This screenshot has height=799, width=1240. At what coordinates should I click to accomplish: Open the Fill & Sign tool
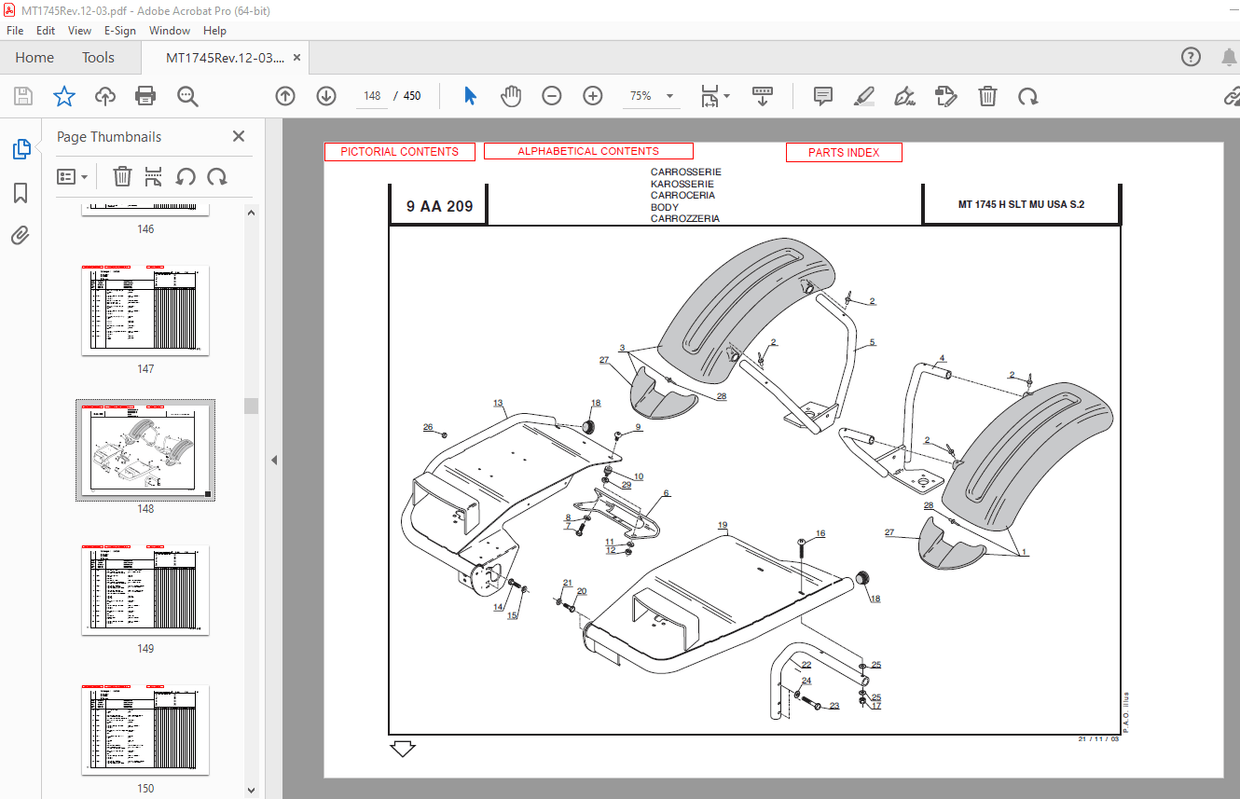904,96
